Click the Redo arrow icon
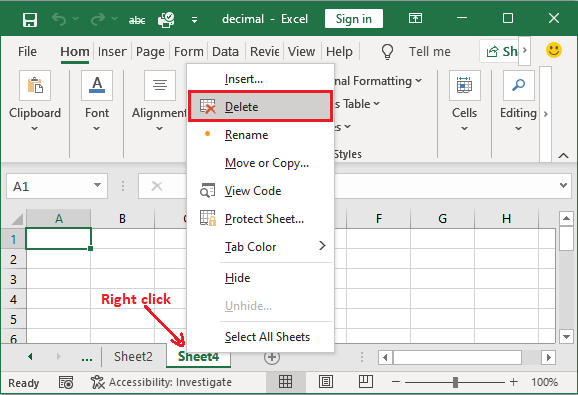 pyautogui.click(x=98, y=19)
